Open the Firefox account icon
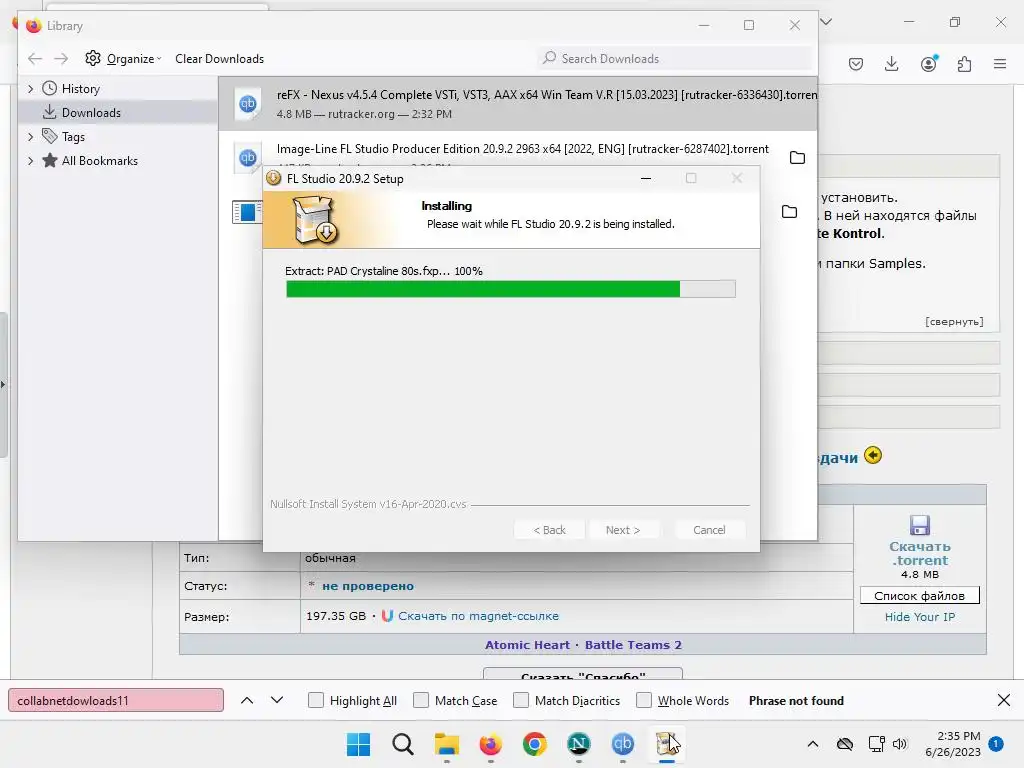 click(x=928, y=64)
